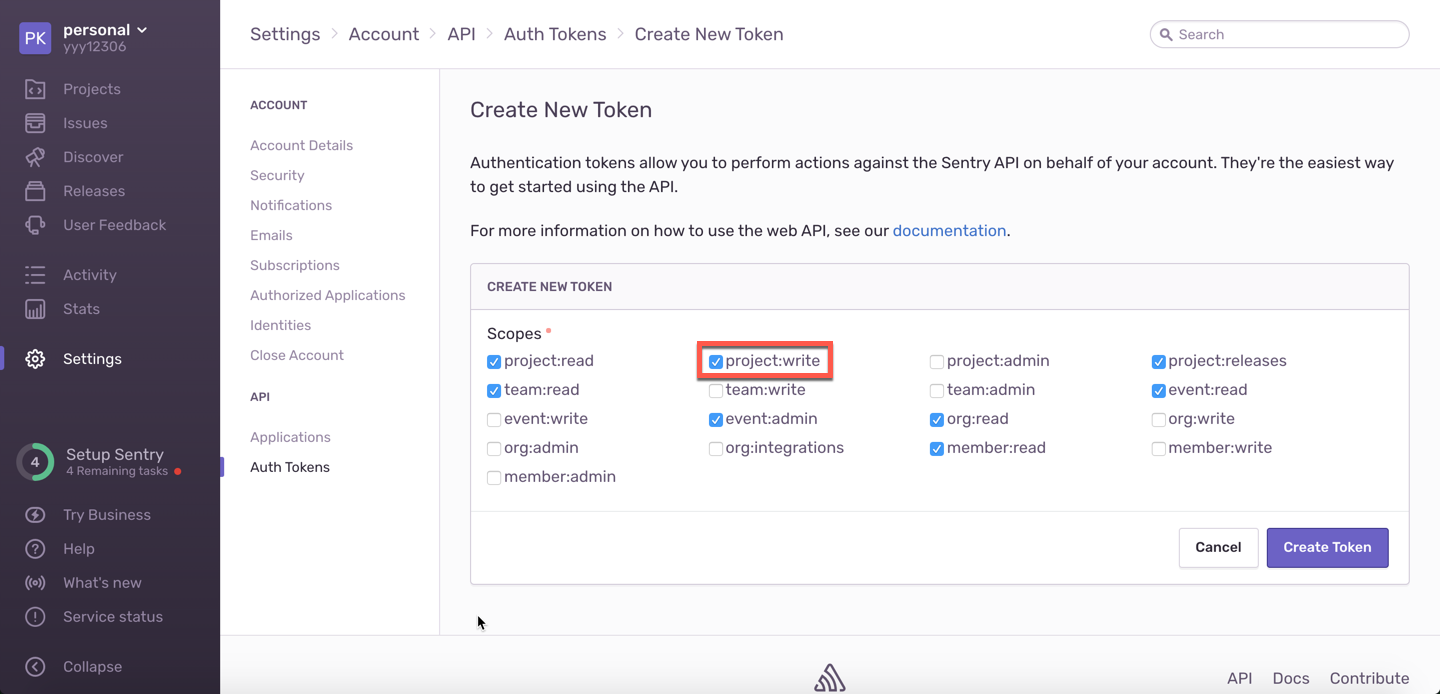Click into the Search field
1440x694 pixels.
tap(1285, 34)
